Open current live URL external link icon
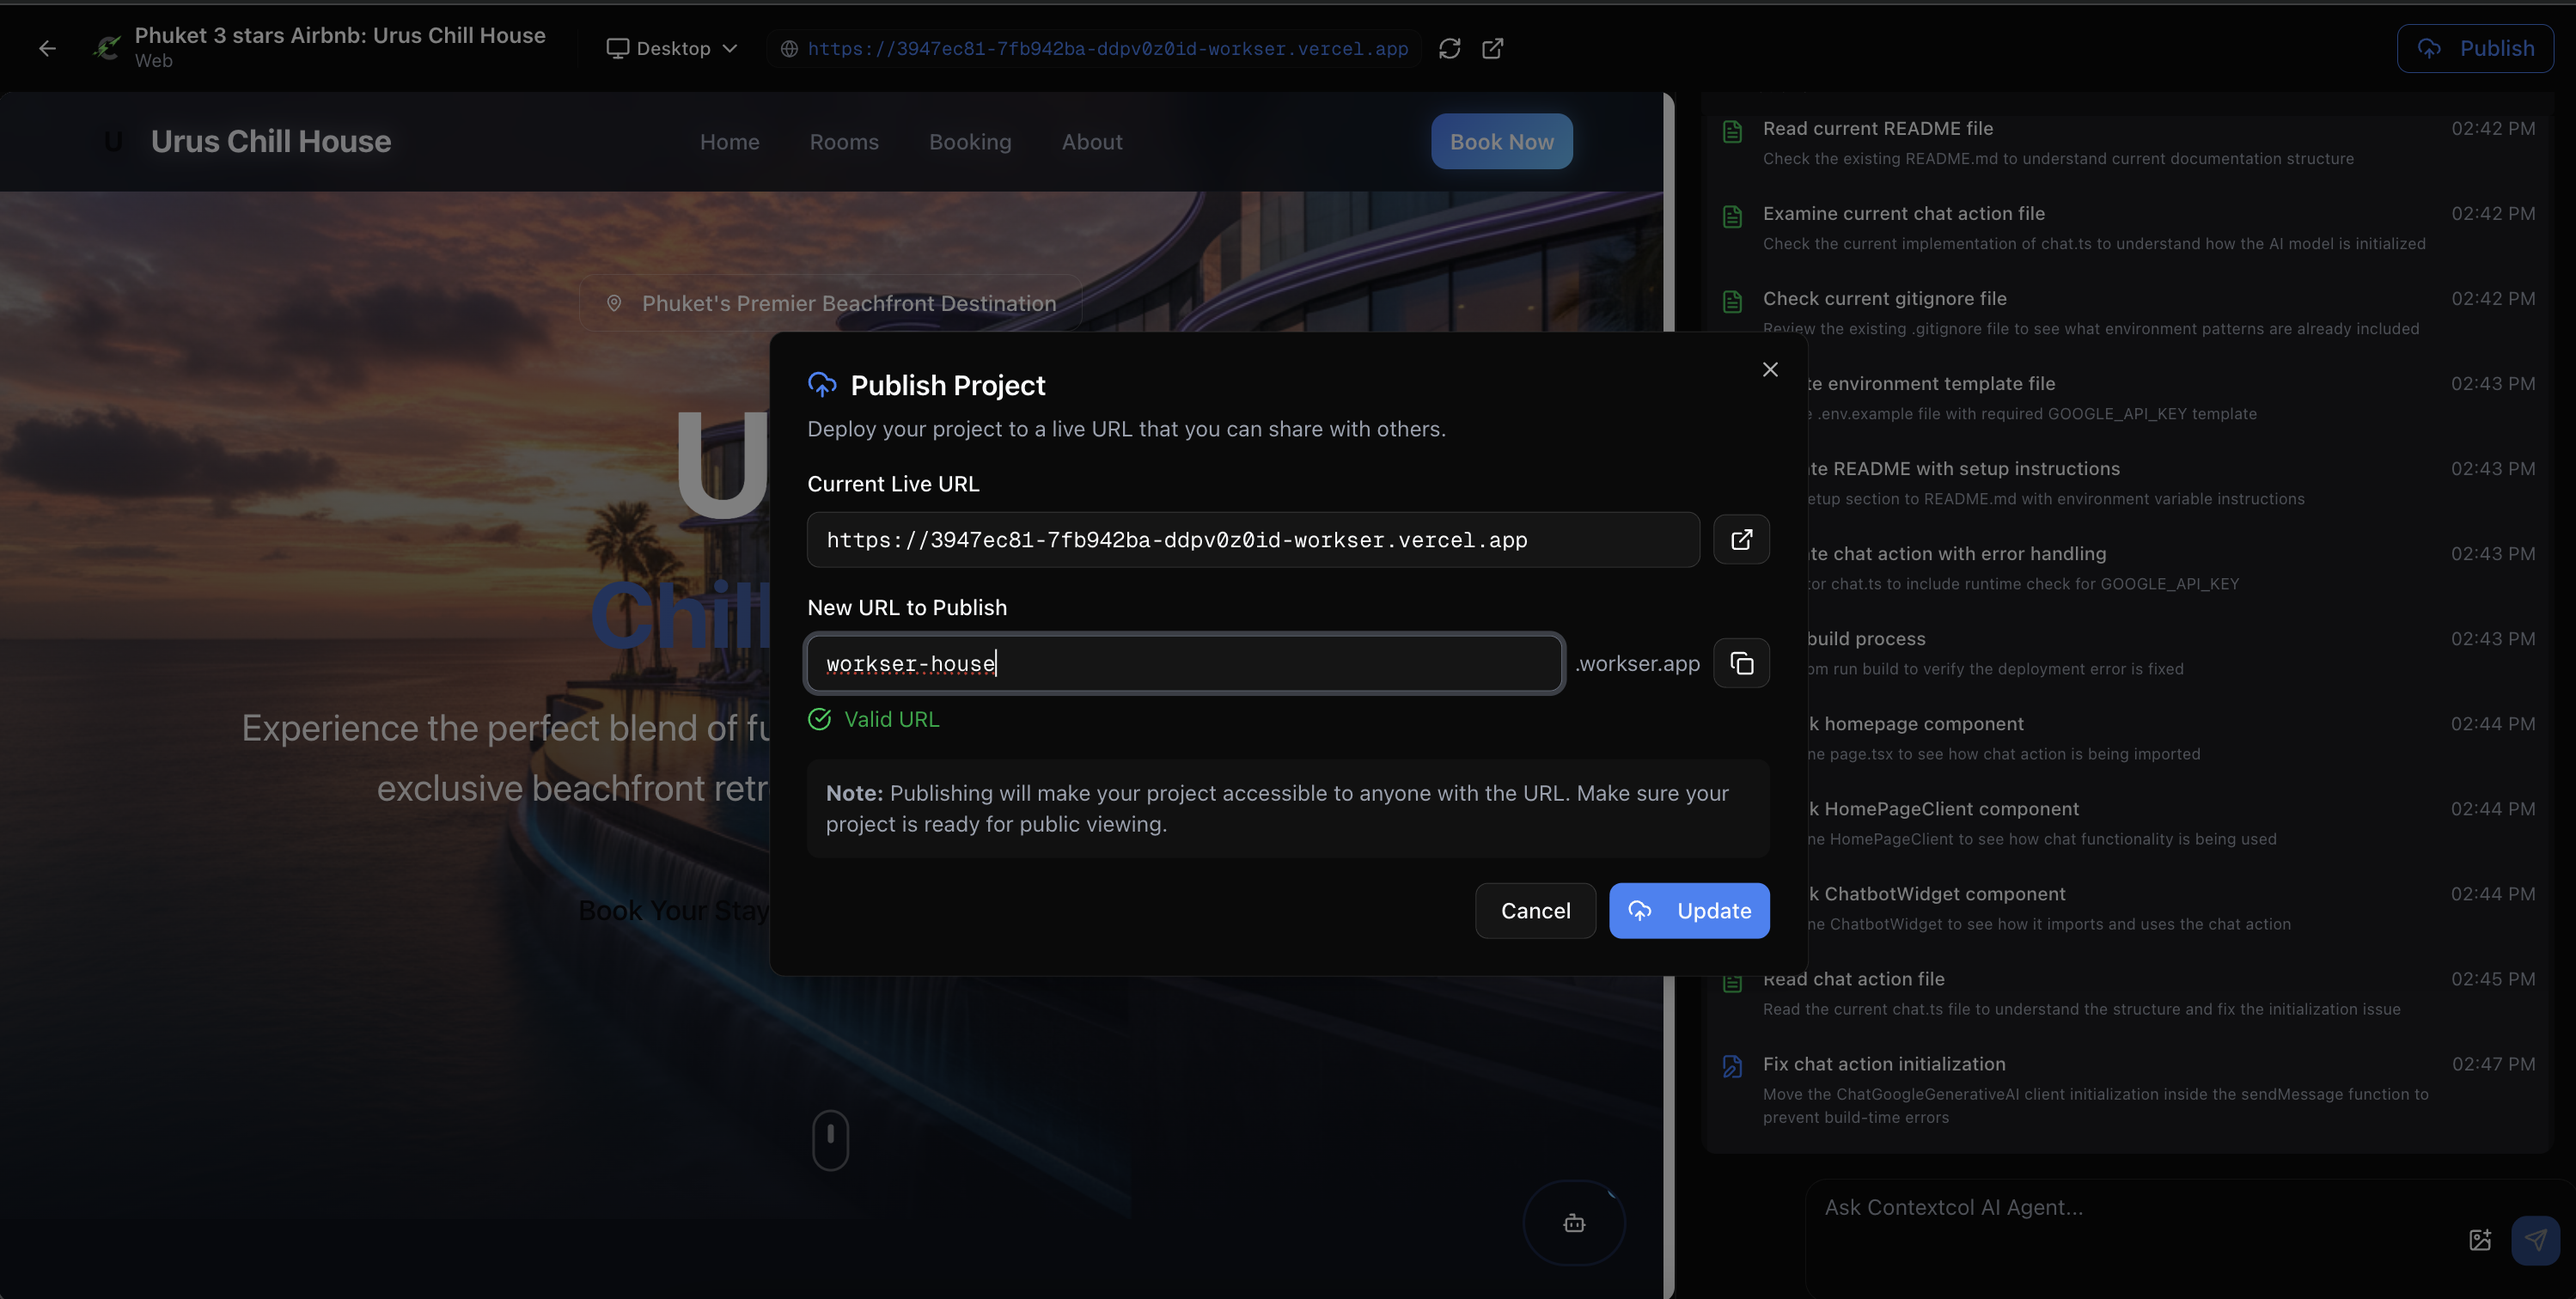Image resolution: width=2576 pixels, height=1299 pixels. pos(1741,540)
